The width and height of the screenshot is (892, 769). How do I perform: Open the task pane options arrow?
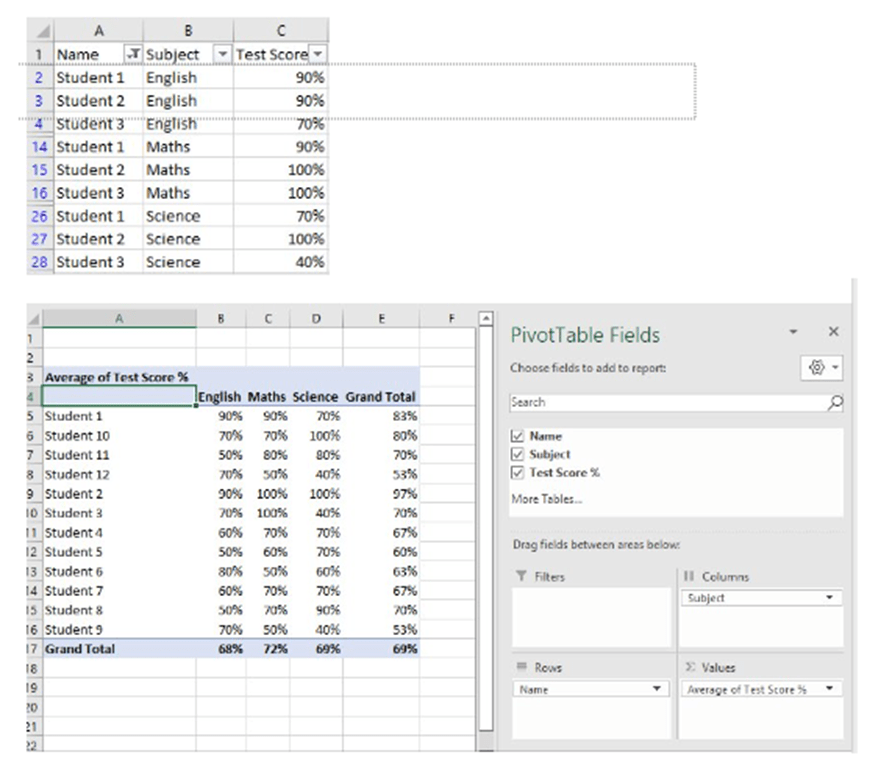[794, 332]
